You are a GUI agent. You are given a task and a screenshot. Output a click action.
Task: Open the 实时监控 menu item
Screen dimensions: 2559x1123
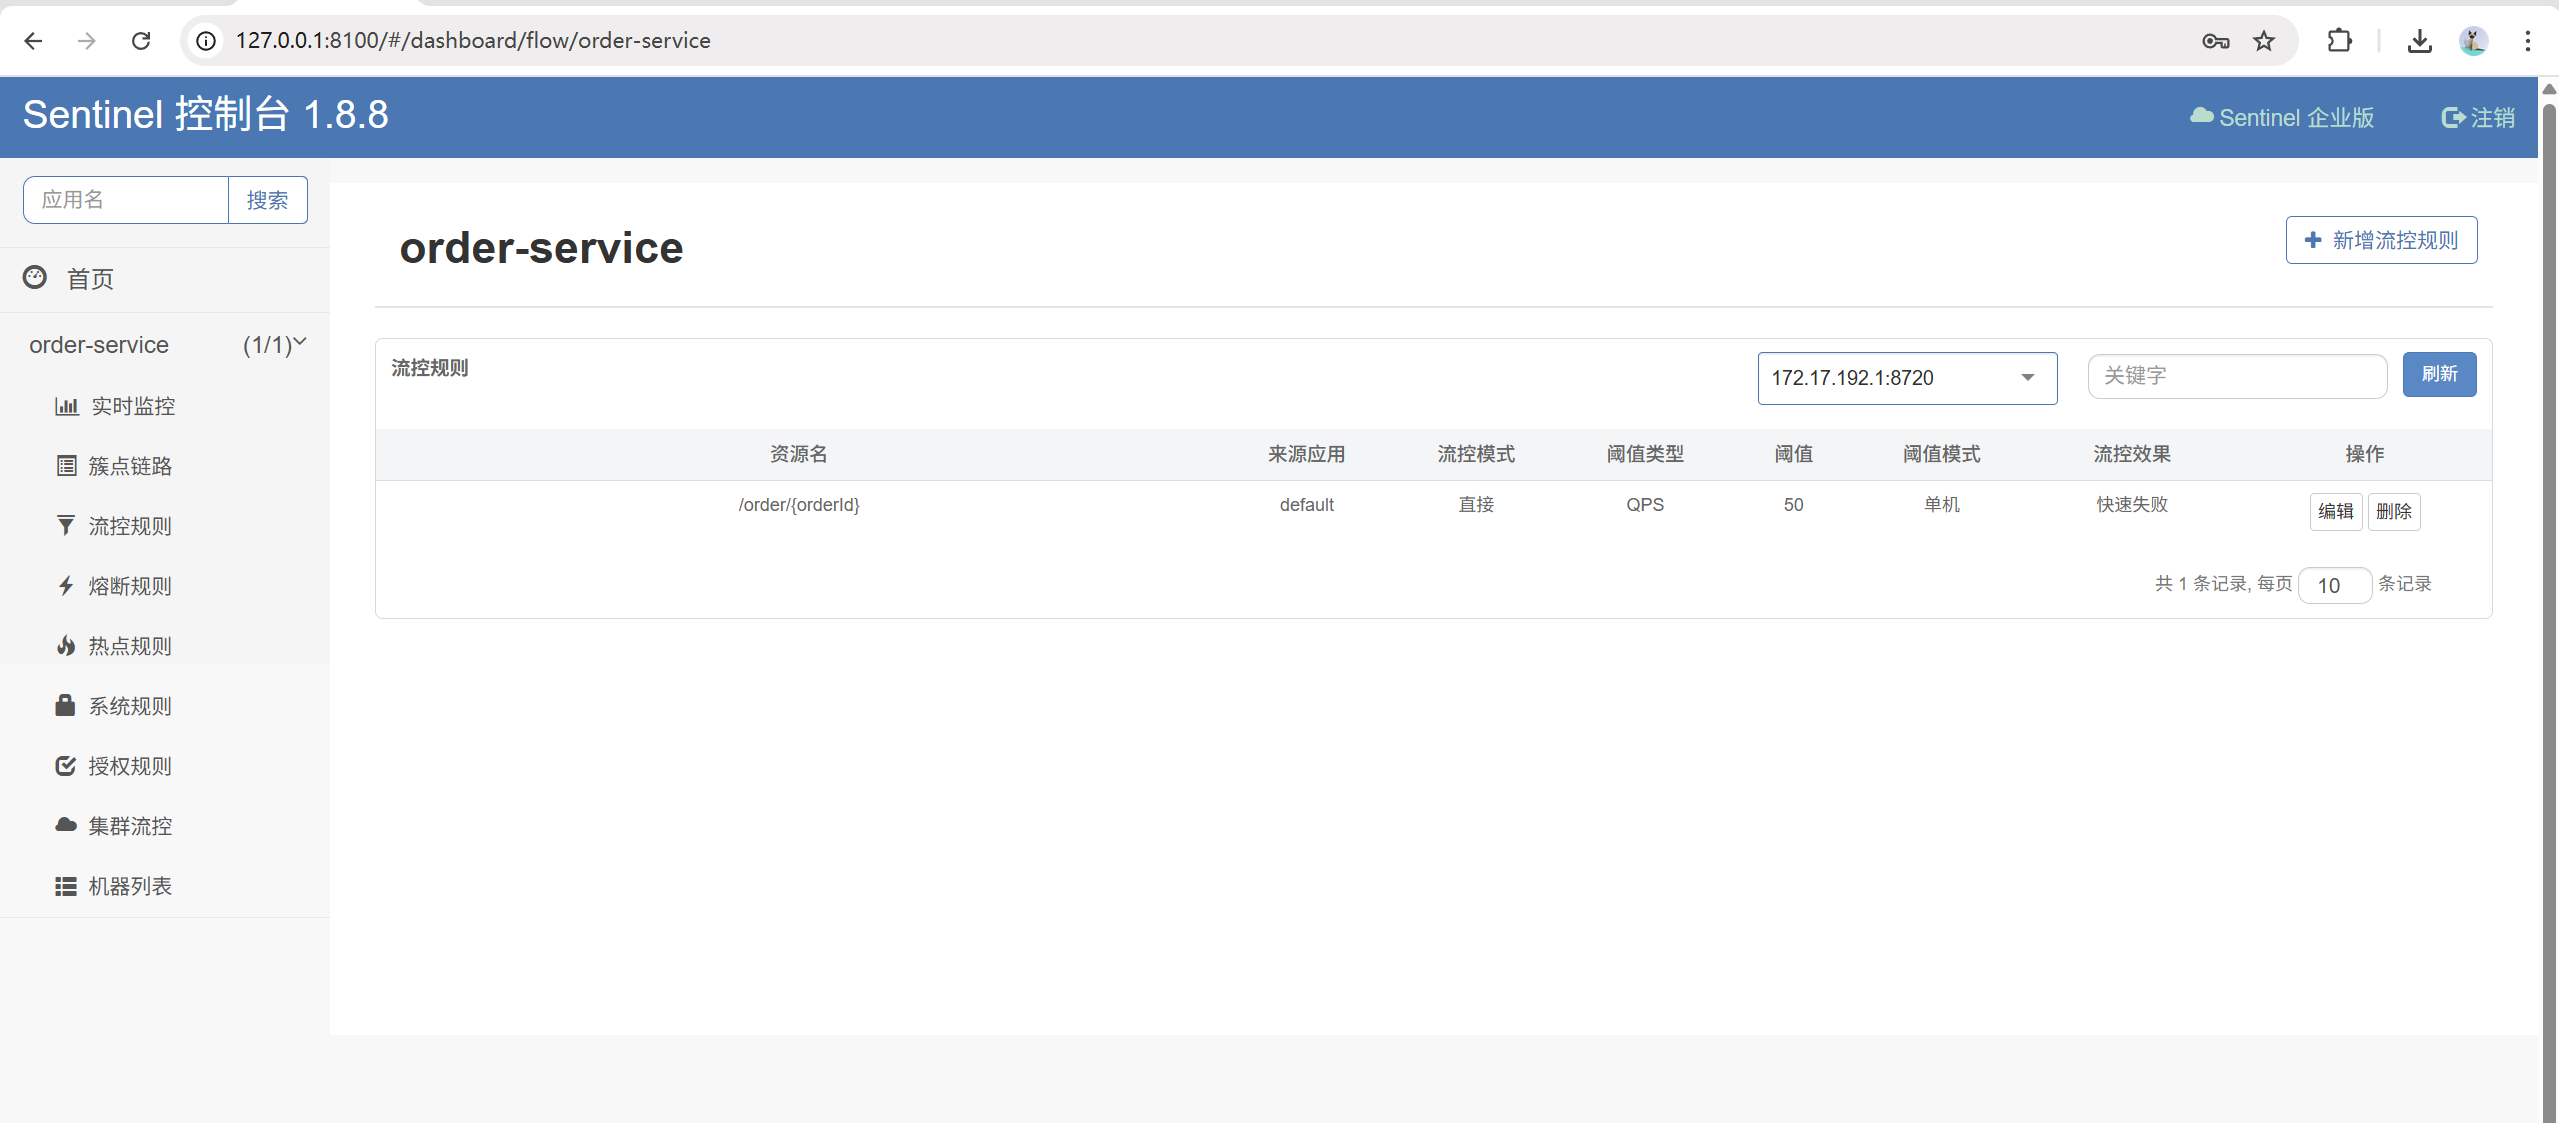[133, 406]
